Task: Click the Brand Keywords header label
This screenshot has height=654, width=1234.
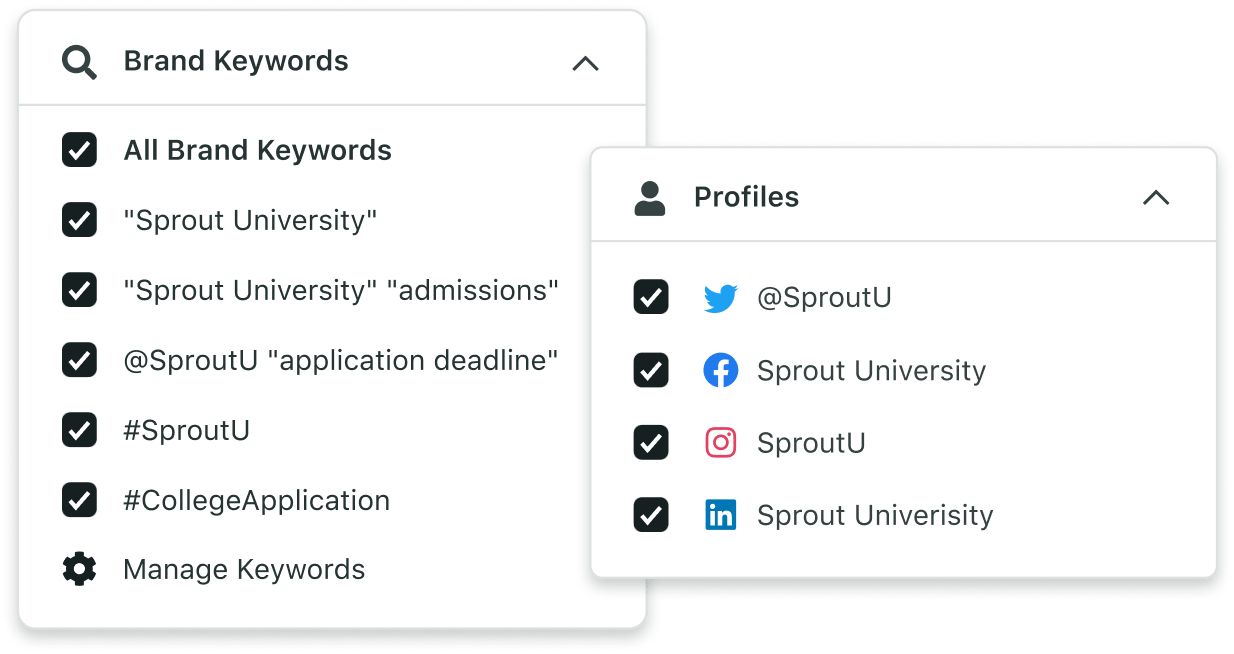Action: 235,60
